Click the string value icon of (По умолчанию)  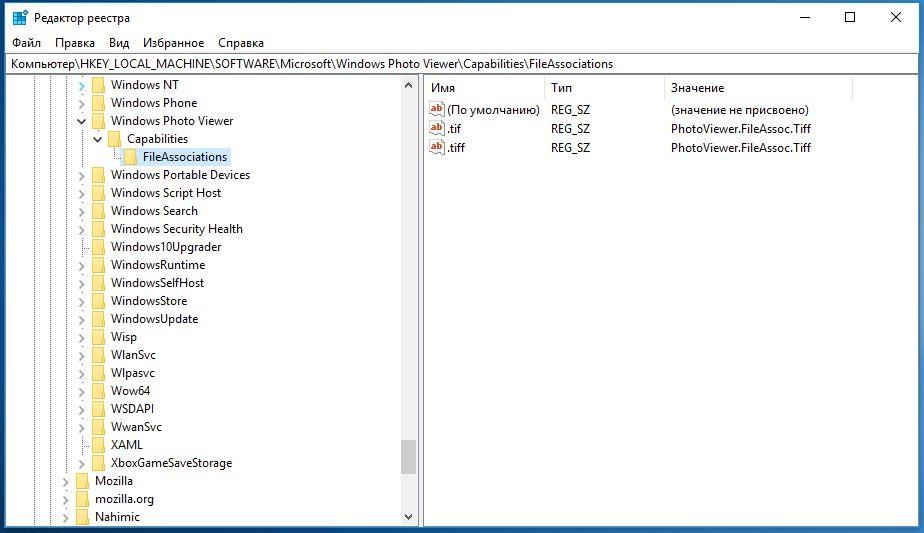click(x=437, y=109)
